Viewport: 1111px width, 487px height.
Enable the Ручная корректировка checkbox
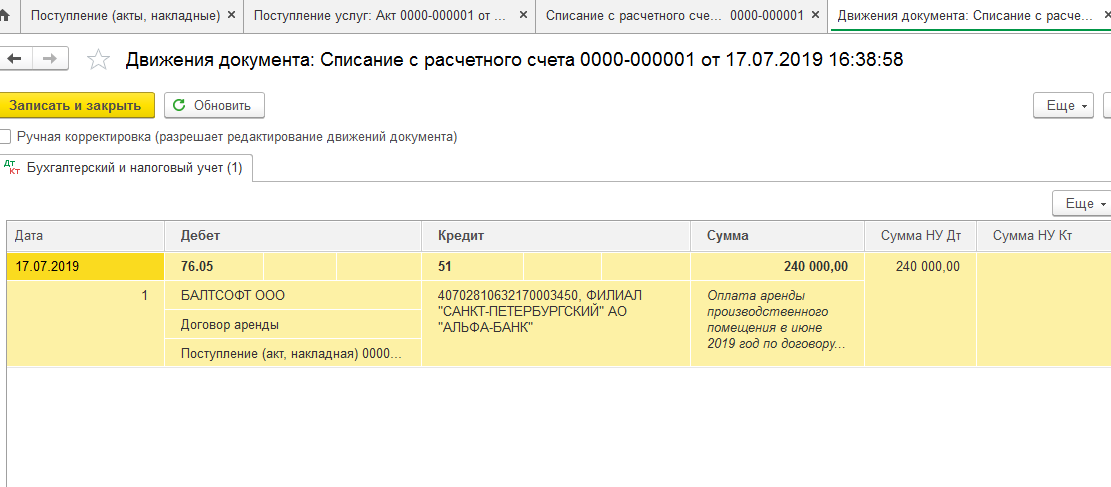coord(6,136)
